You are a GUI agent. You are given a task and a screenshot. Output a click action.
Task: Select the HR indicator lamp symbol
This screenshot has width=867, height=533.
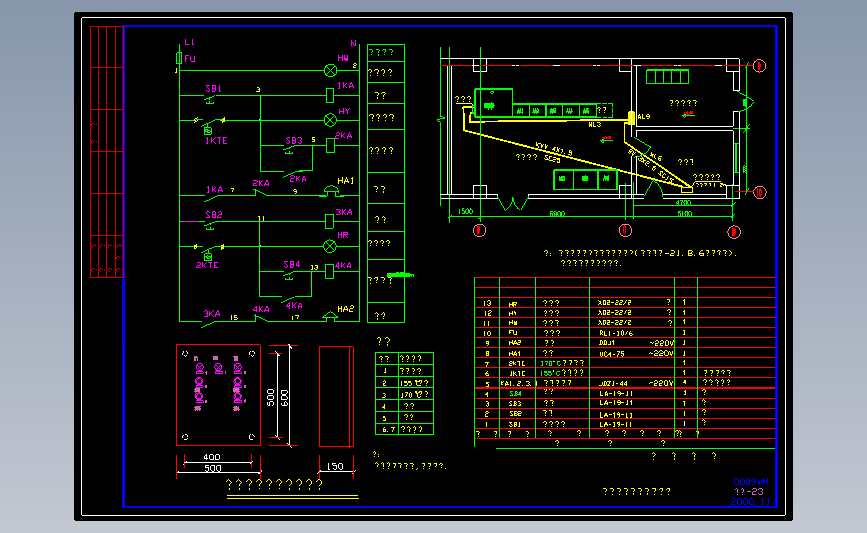click(x=330, y=246)
